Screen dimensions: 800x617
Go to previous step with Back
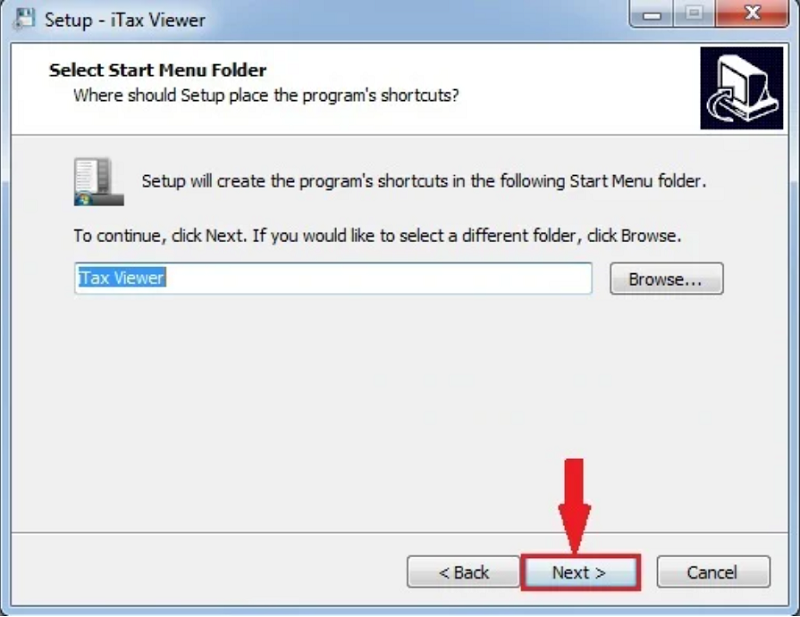coord(463,572)
